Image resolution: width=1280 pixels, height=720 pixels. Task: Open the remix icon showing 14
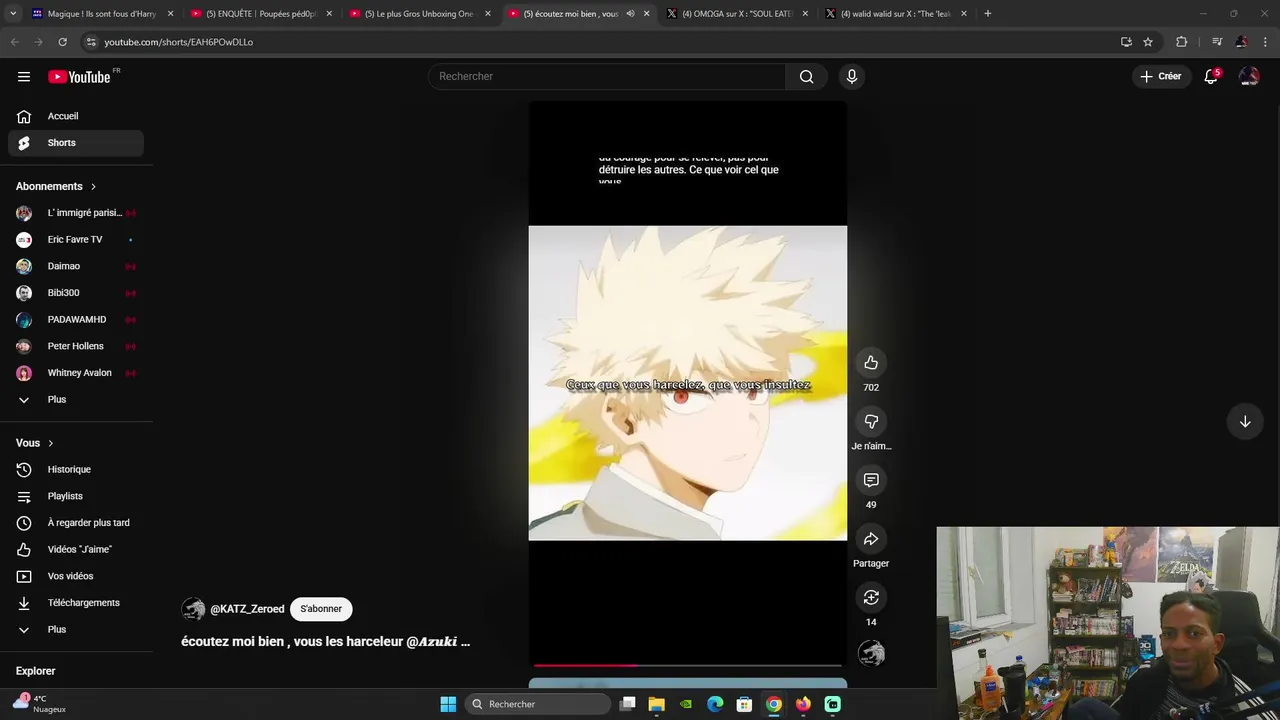(871, 597)
